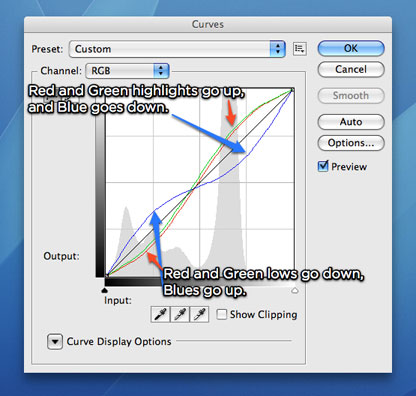Select the white point eyedropper

tap(199, 314)
